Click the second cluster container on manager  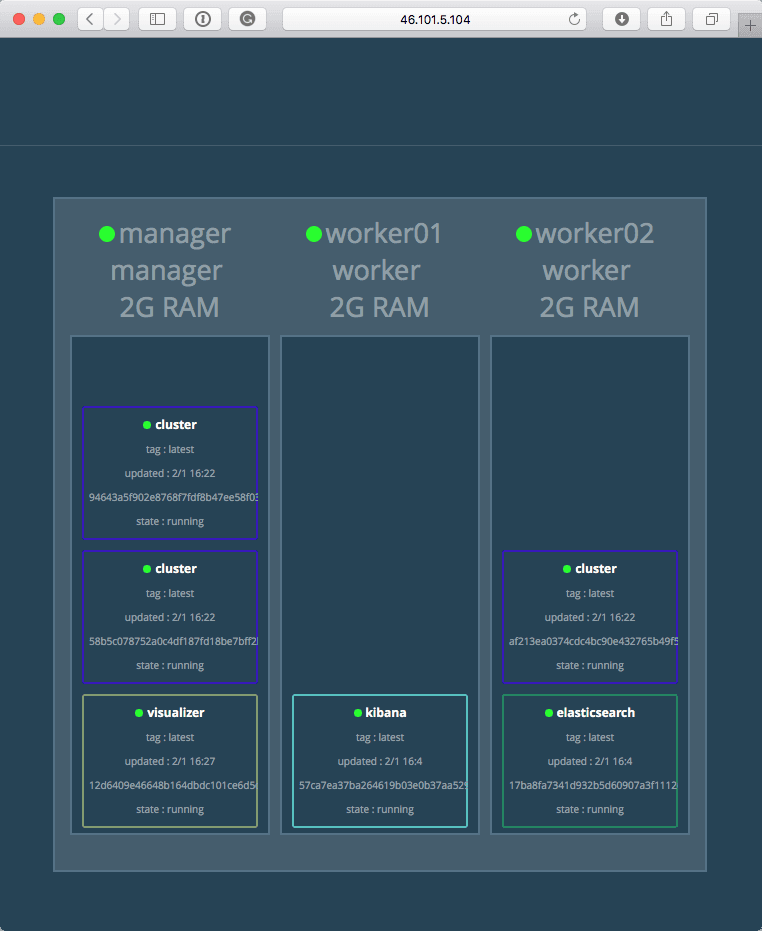coord(170,617)
